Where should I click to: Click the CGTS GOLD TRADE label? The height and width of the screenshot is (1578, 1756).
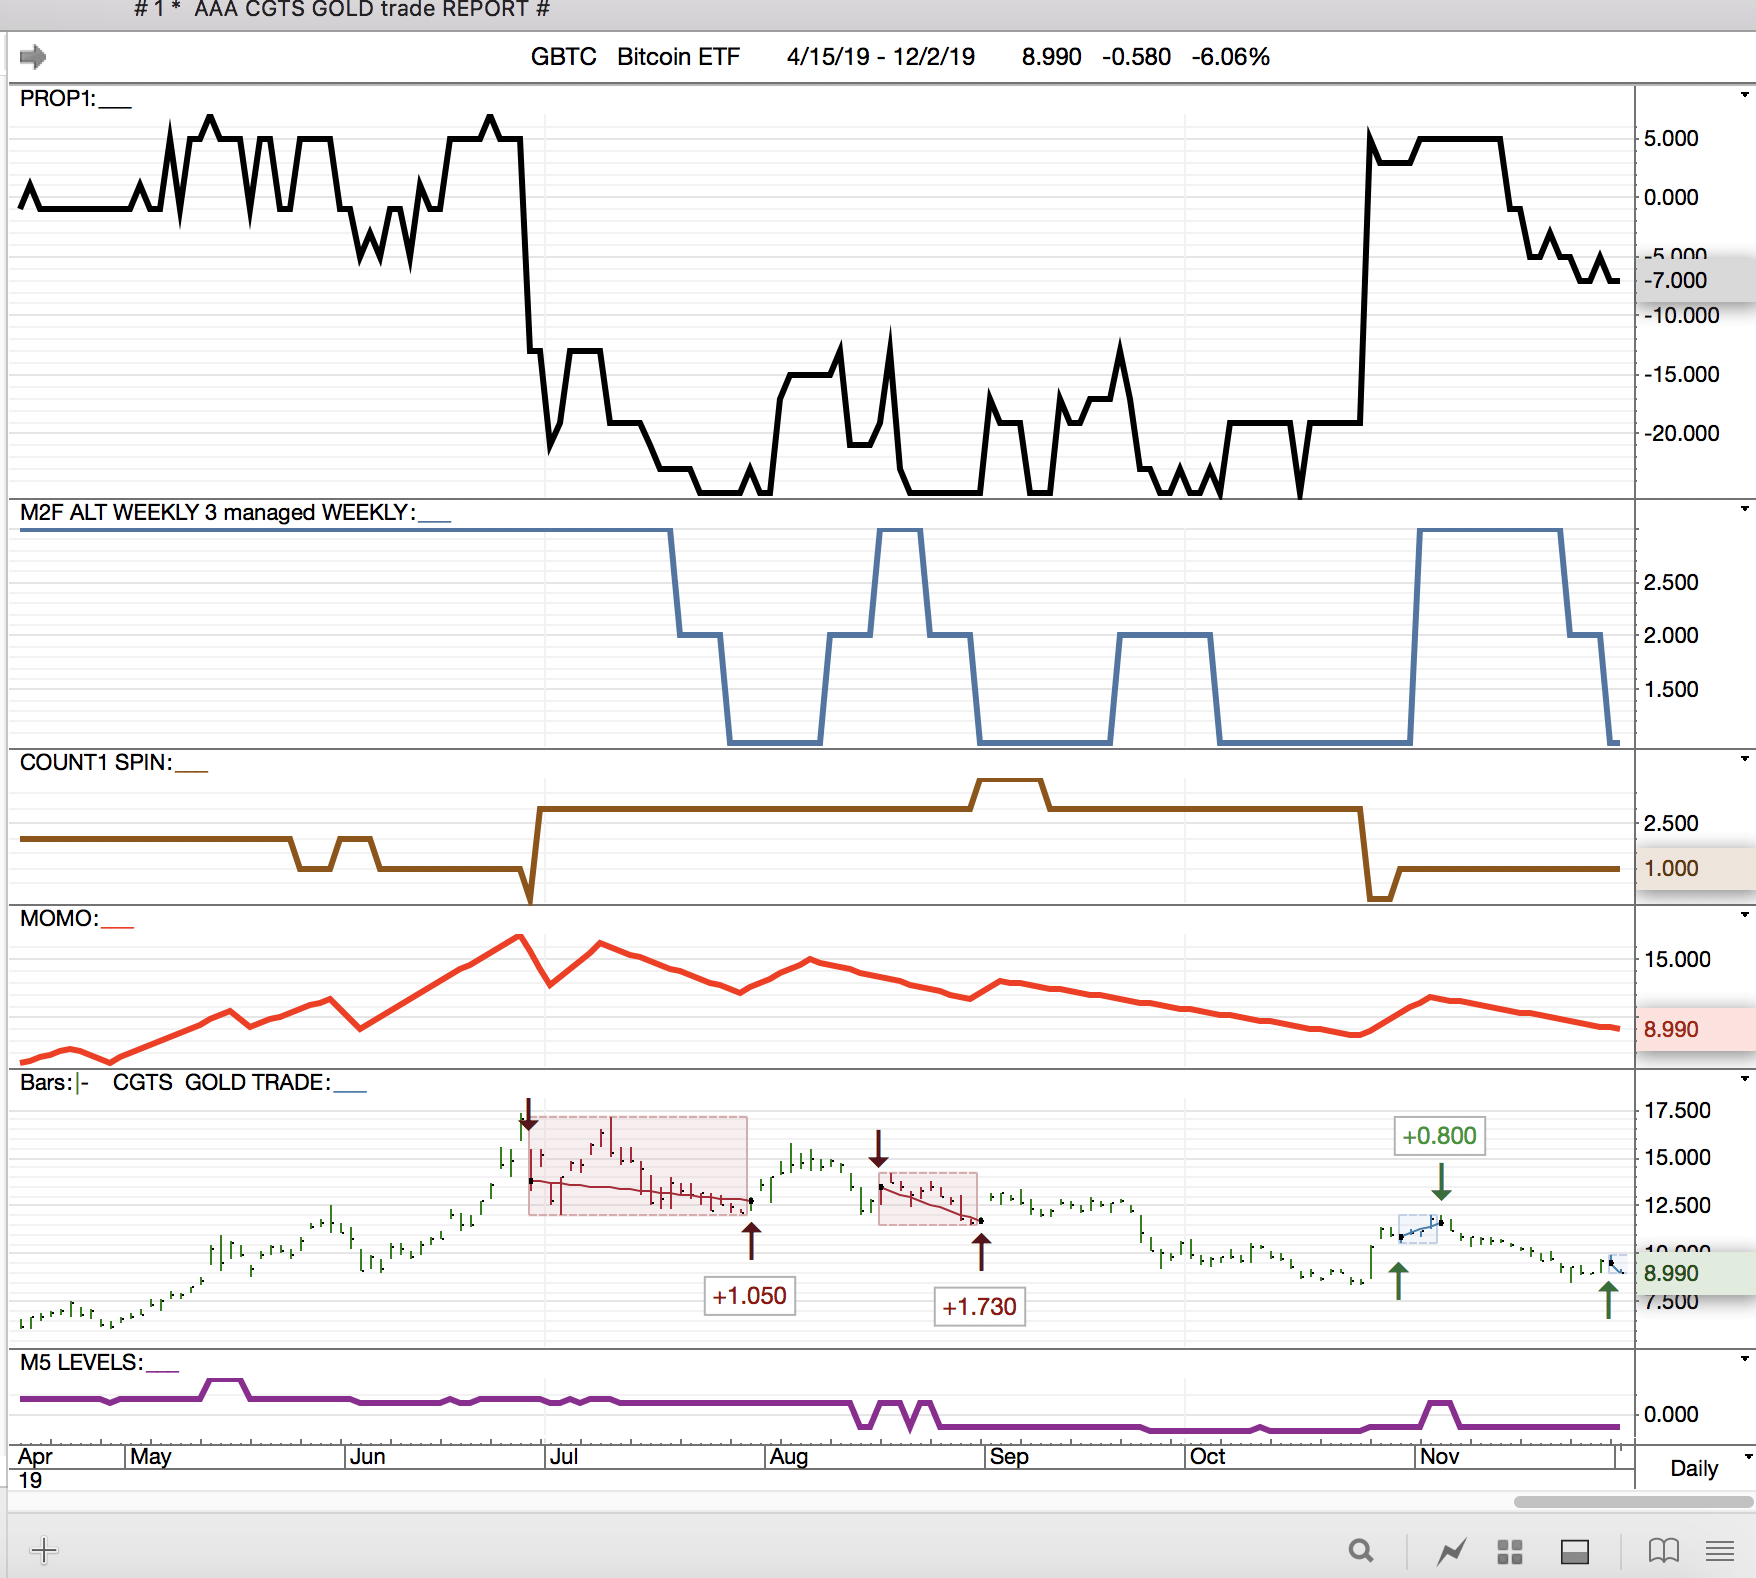point(222,1082)
